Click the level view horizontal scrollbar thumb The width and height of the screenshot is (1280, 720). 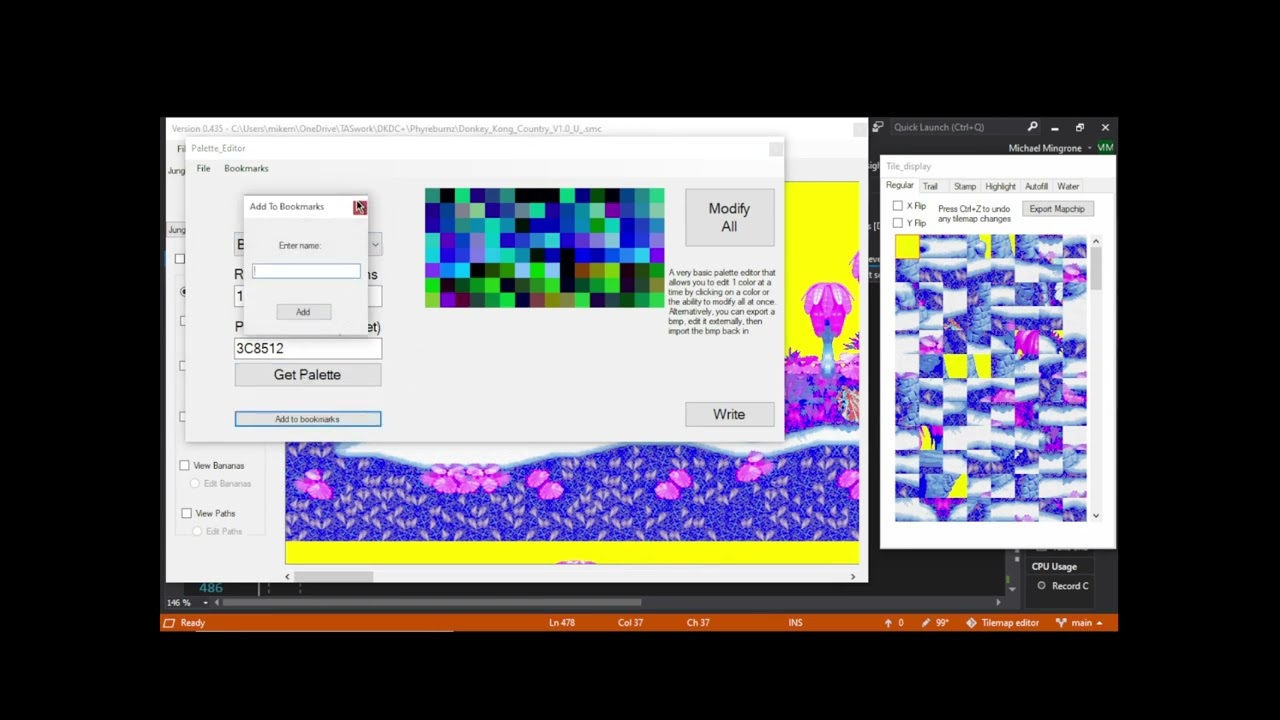(x=334, y=576)
